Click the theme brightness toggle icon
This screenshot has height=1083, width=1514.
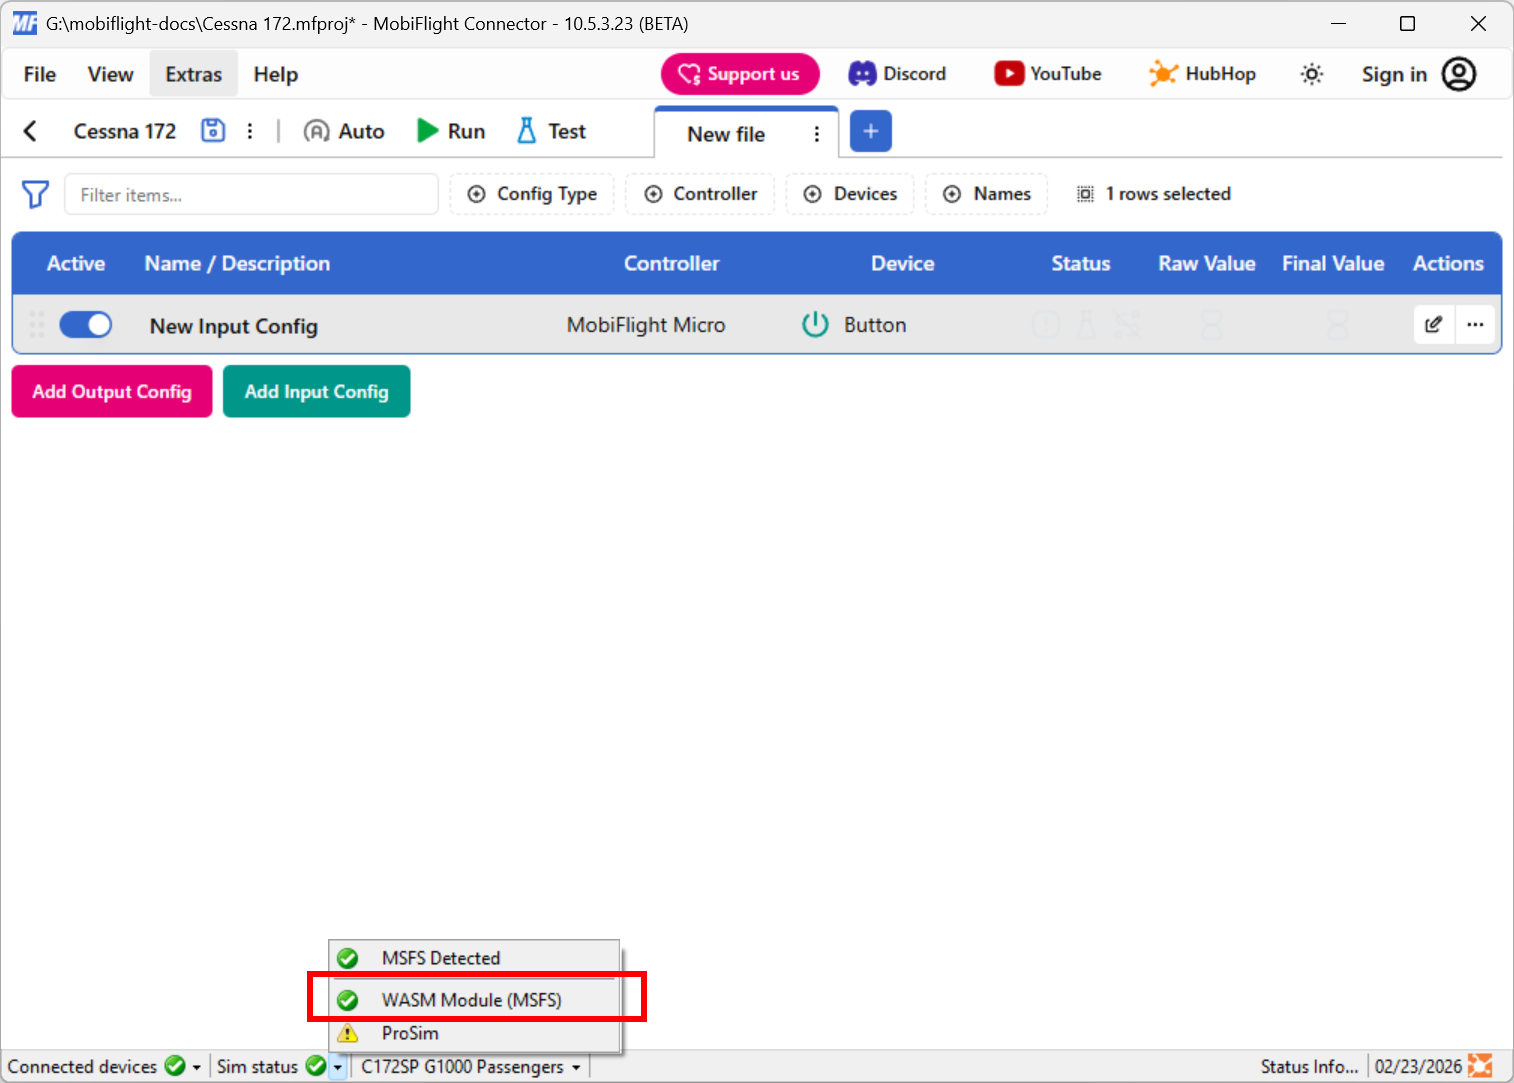coord(1311,73)
